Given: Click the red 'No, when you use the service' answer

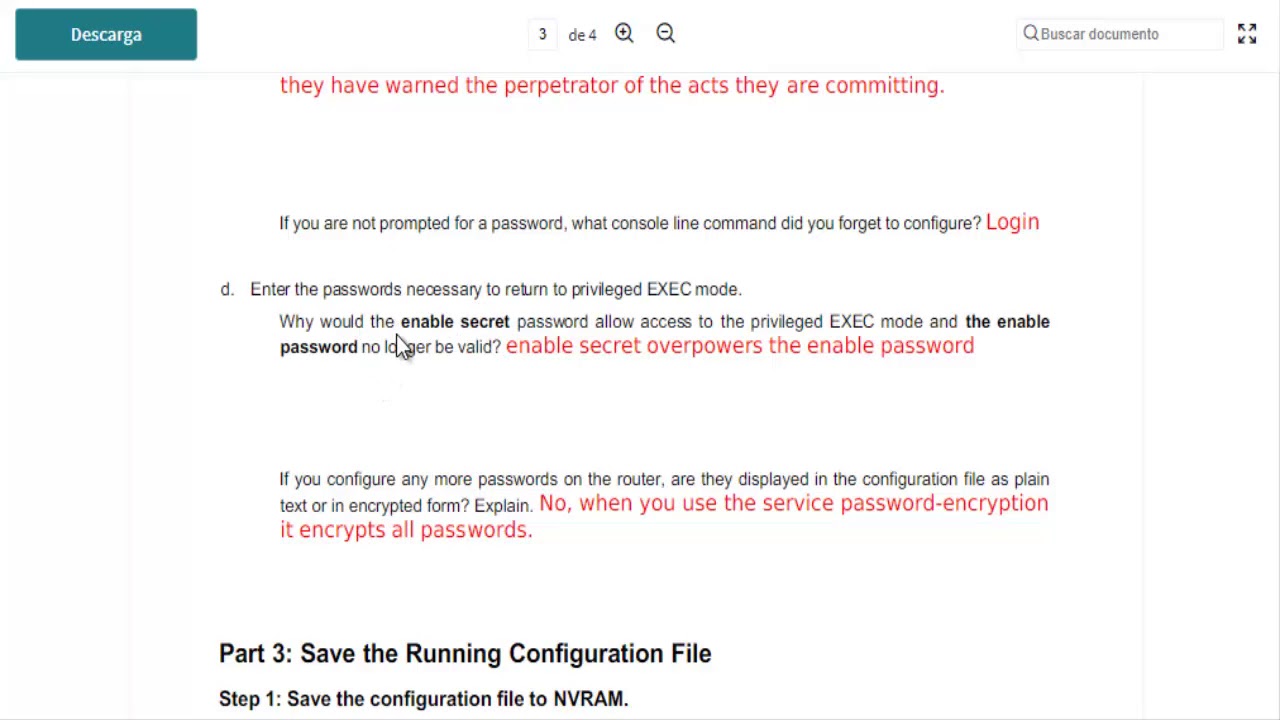Looking at the screenshot, I should [793, 503].
